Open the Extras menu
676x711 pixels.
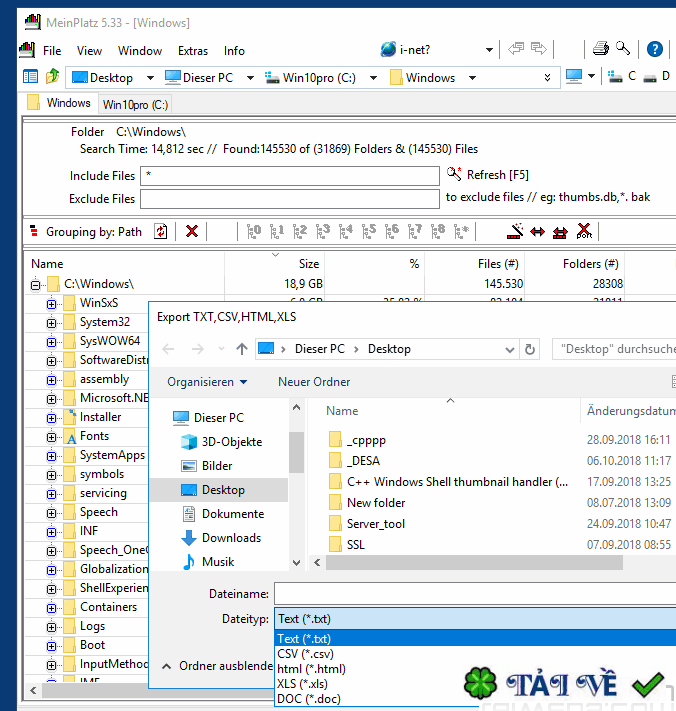[x=193, y=51]
